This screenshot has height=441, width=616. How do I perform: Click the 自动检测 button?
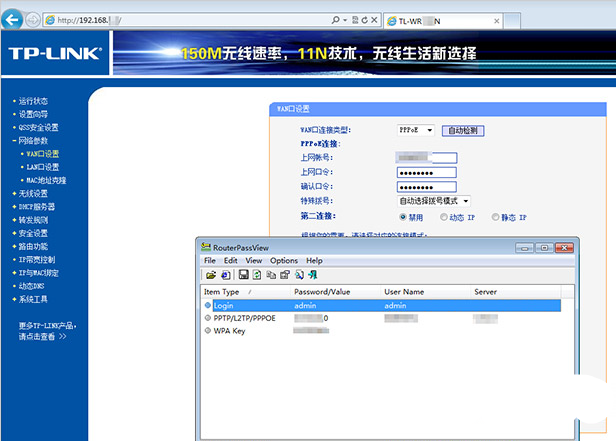pos(464,130)
